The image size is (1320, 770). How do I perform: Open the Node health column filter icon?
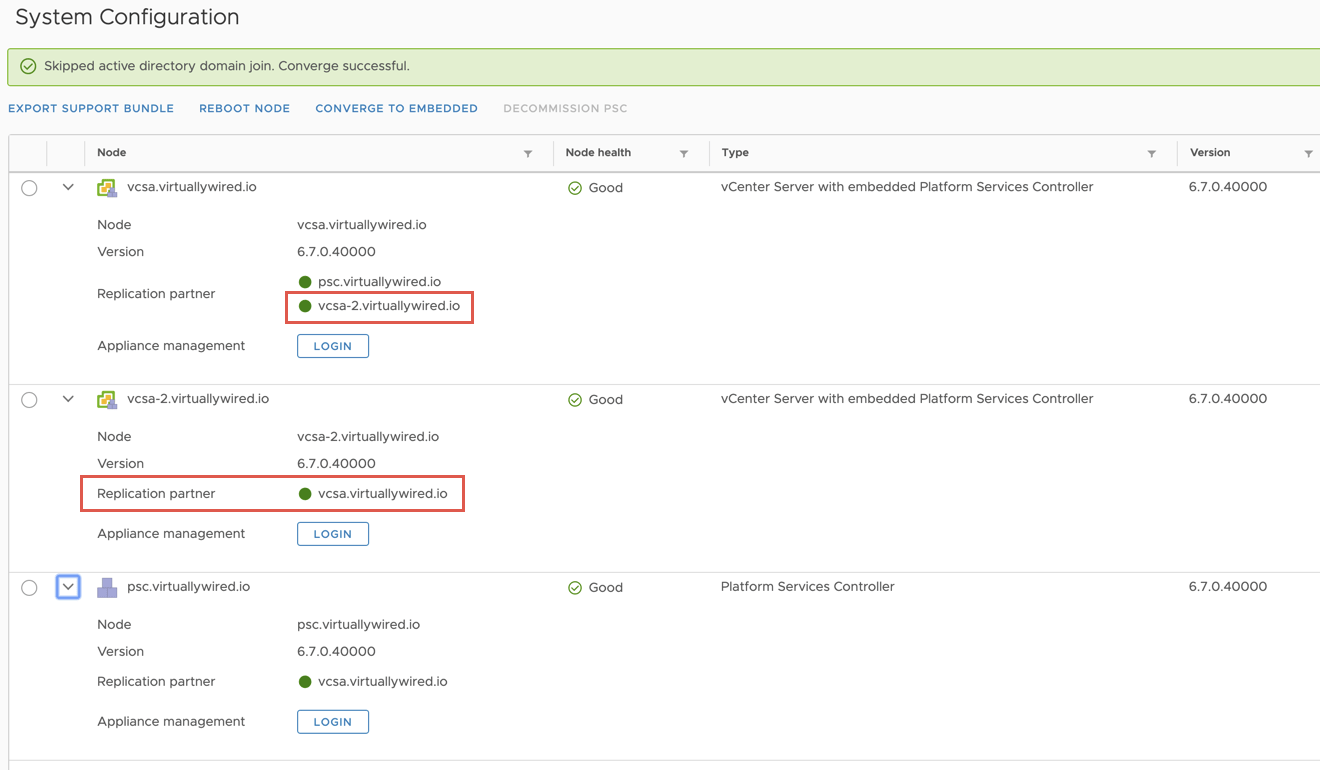684,154
